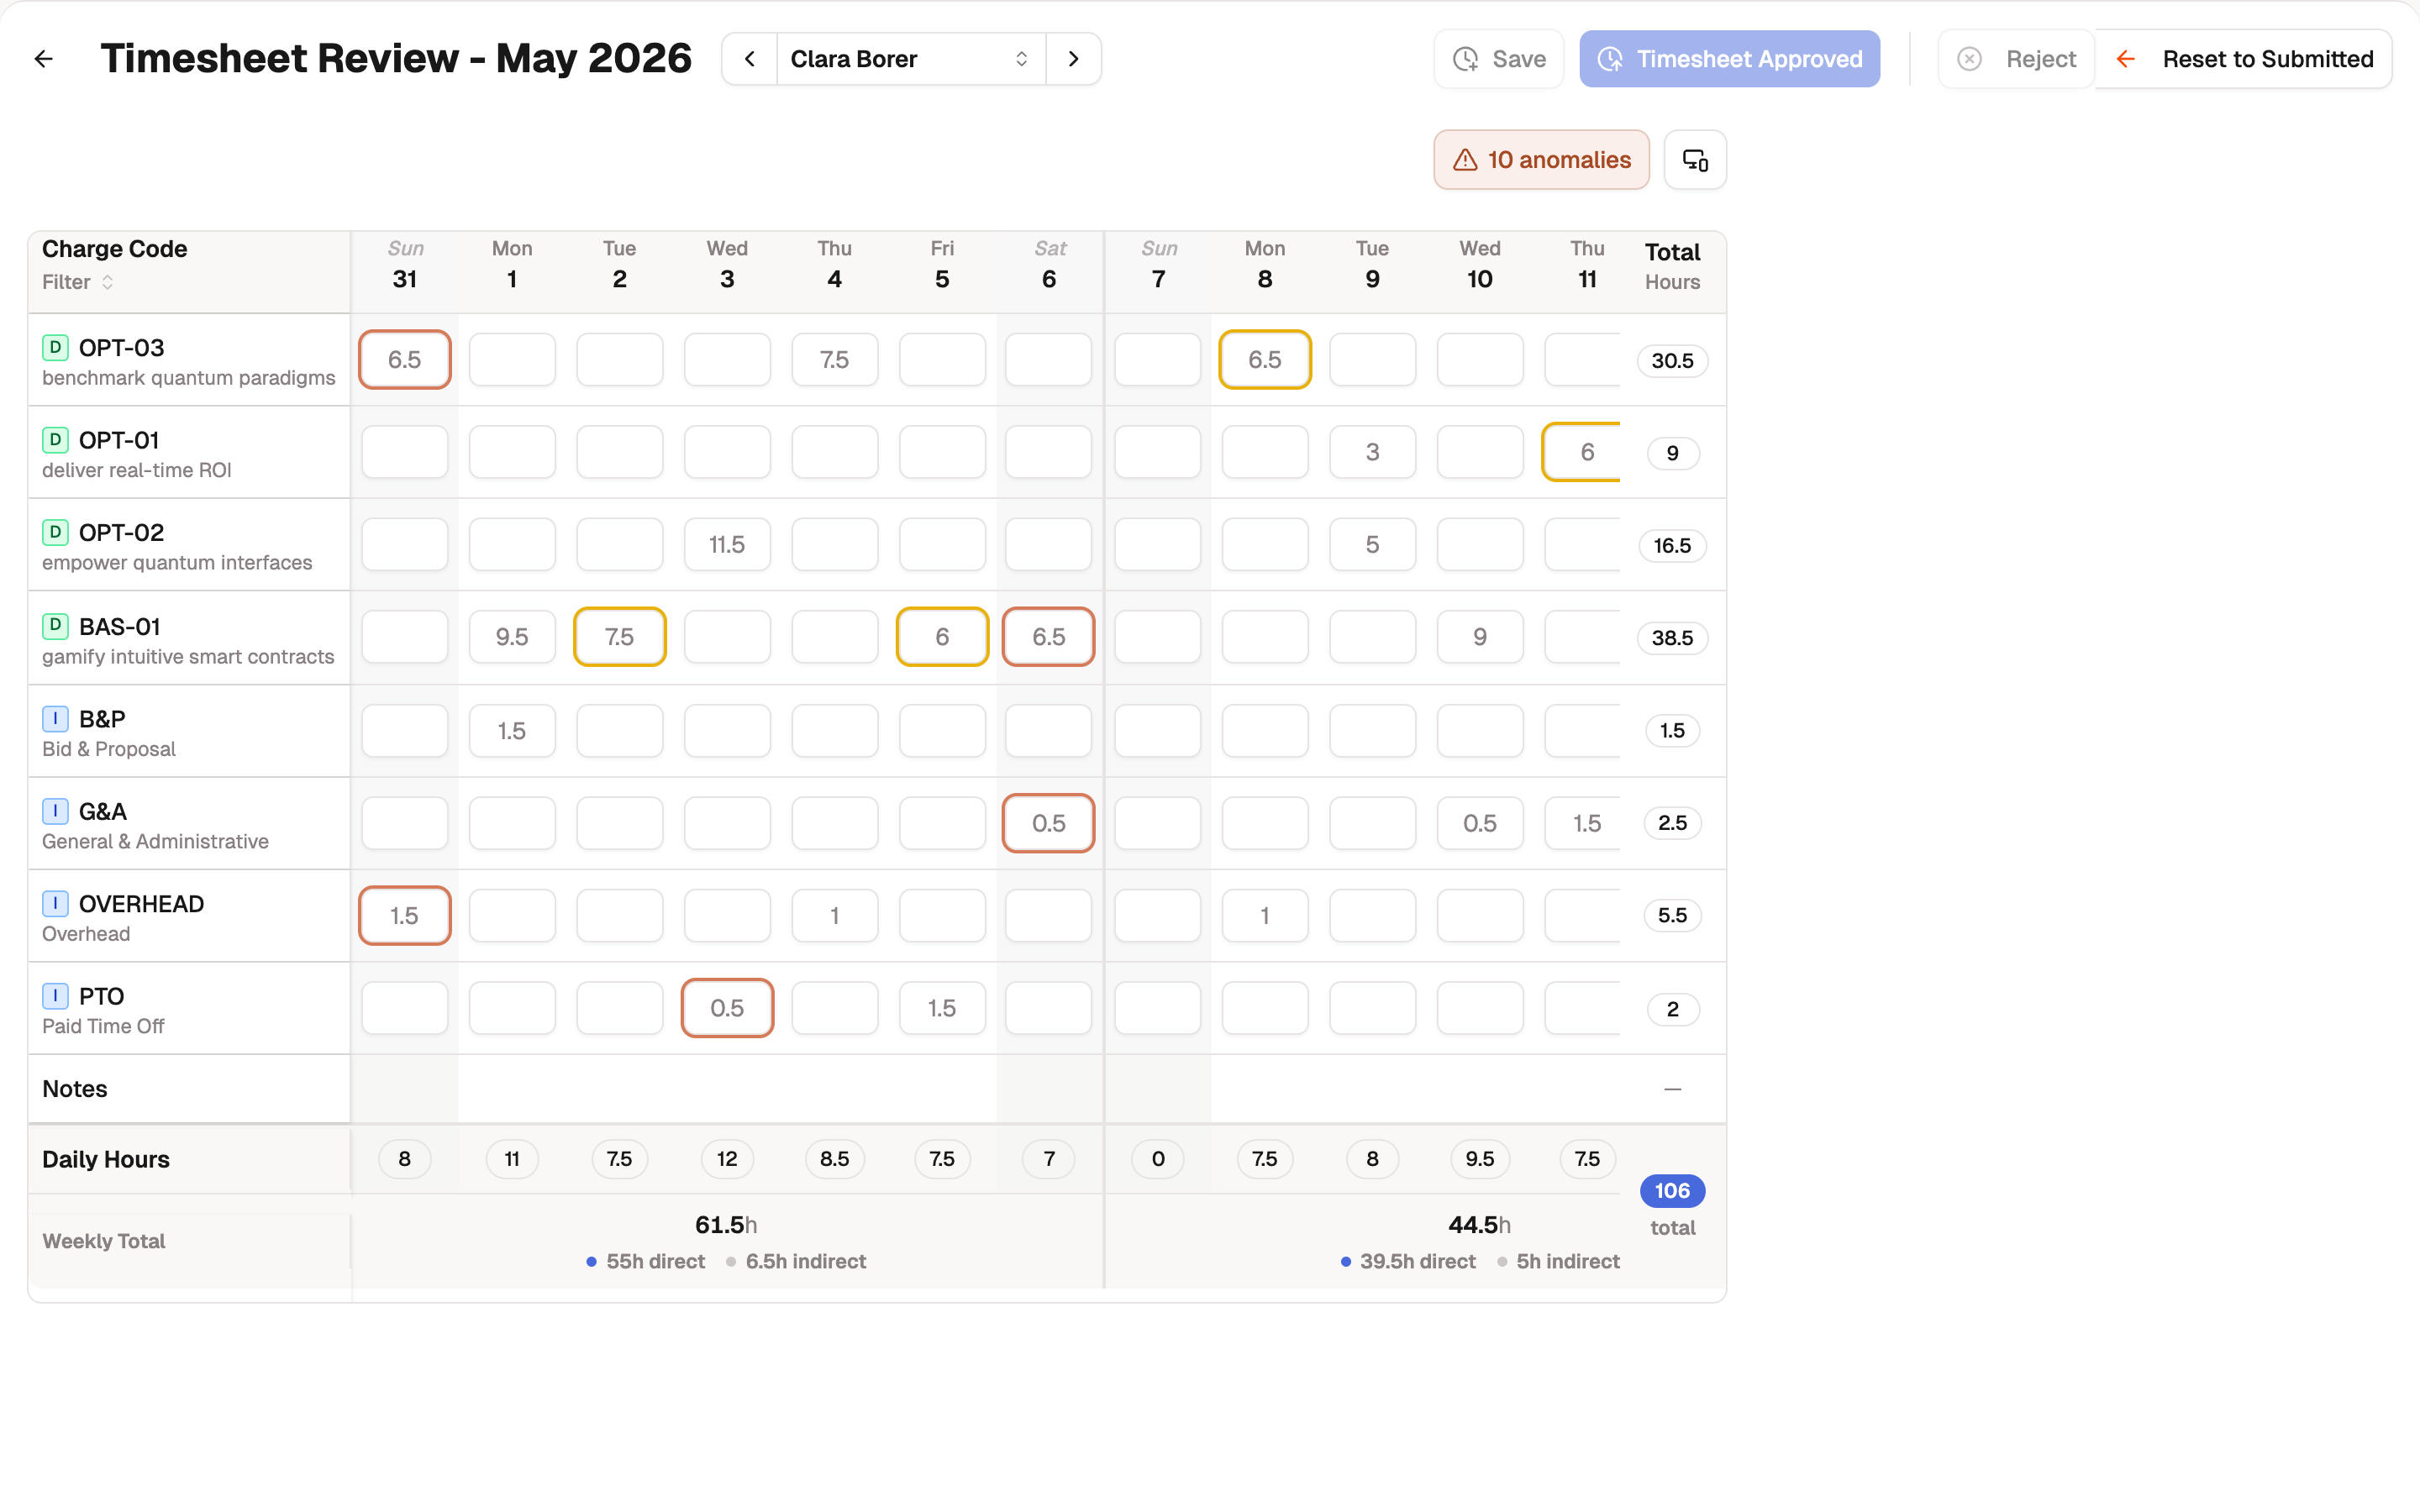Viewport: 2420px width, 1512px height.
Task: Click BAS-01 gamify intuitive smart contracts label
Action: pyautogui.click(x=188, y=657)
